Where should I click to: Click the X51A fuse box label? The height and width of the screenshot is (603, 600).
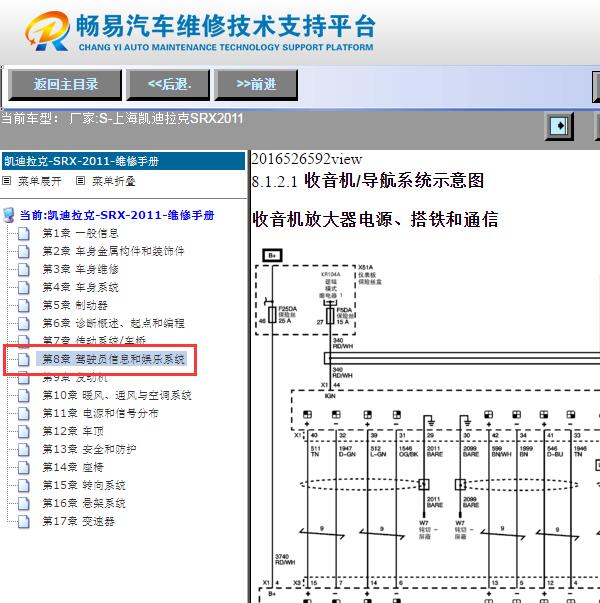click(366, 267)
